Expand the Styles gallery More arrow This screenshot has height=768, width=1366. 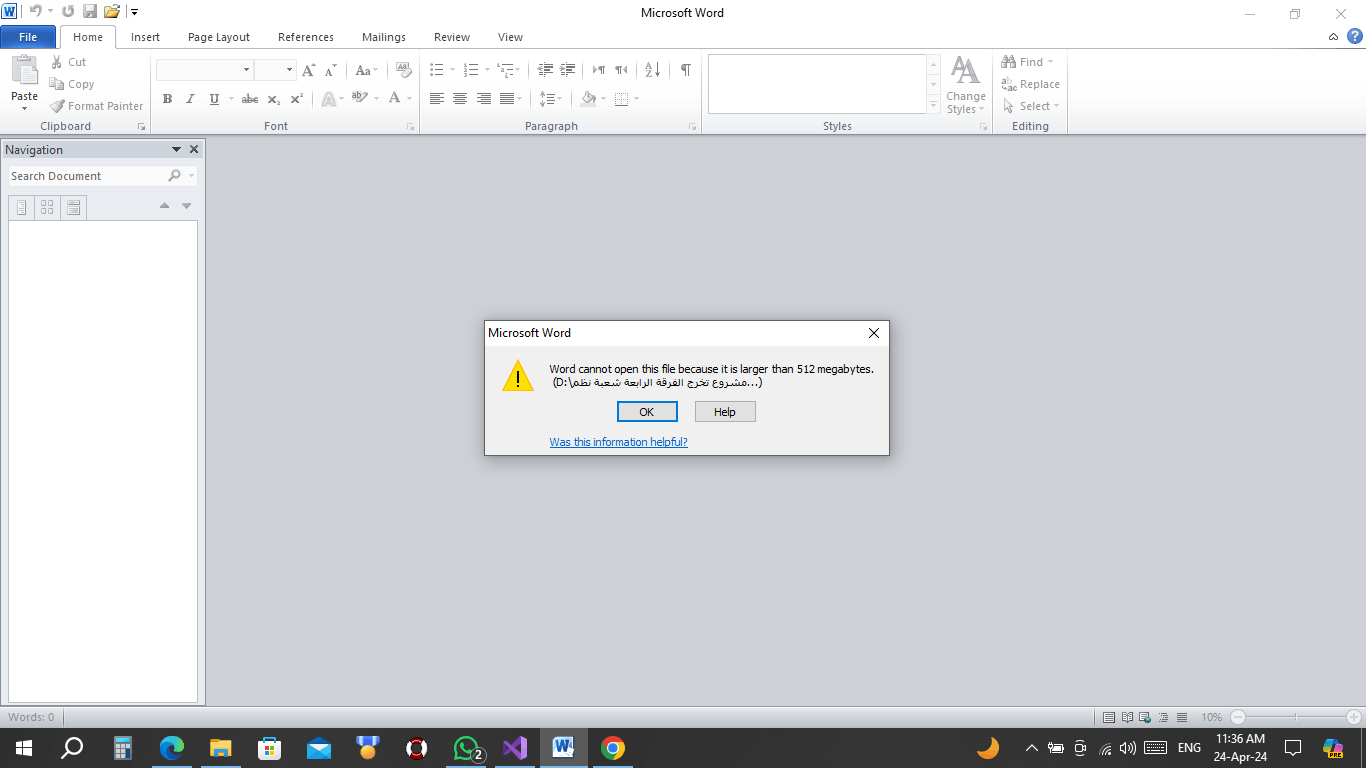click(934, 106)
